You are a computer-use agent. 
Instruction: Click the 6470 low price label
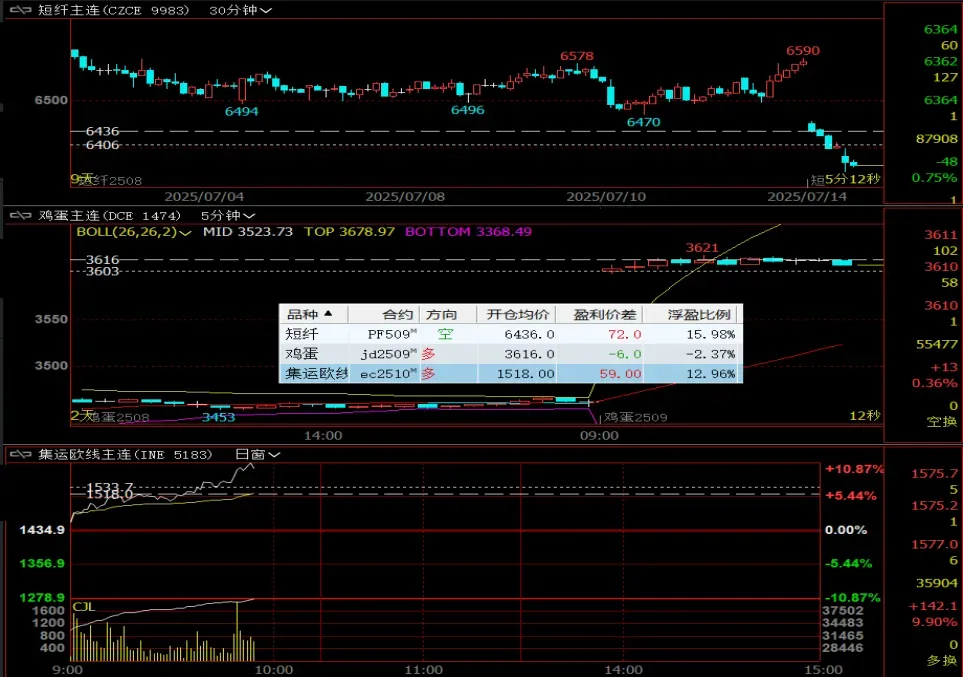643,122
